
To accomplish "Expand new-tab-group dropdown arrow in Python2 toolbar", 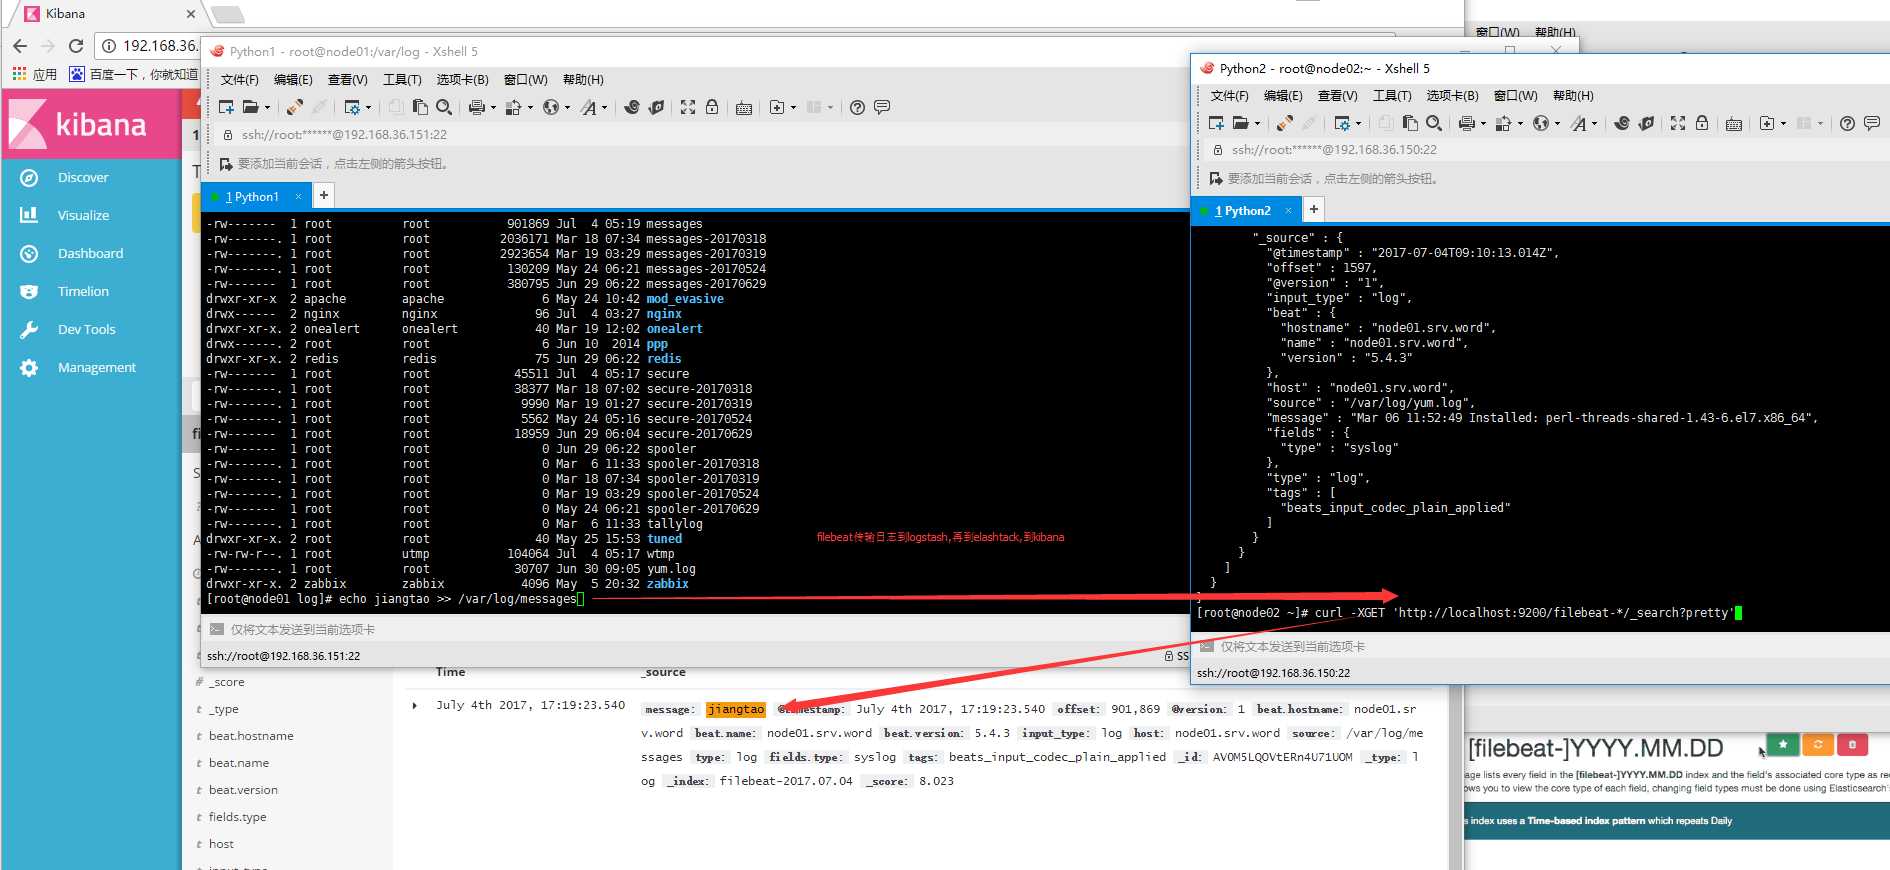I will click(x=1783, y=123).
